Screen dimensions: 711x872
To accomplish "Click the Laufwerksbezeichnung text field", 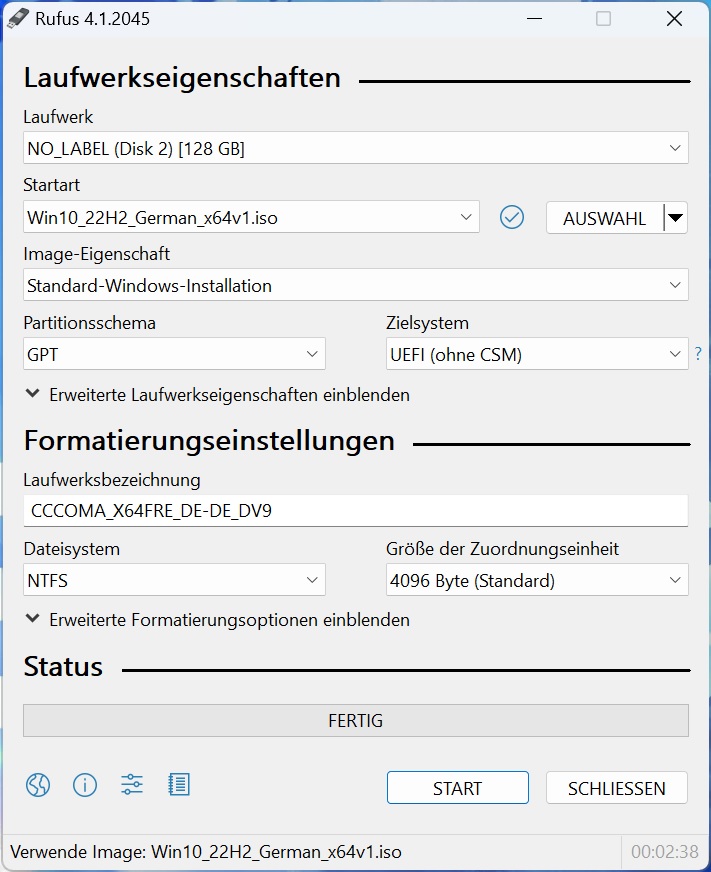I will pyautogui.click(x=356, y=511).
